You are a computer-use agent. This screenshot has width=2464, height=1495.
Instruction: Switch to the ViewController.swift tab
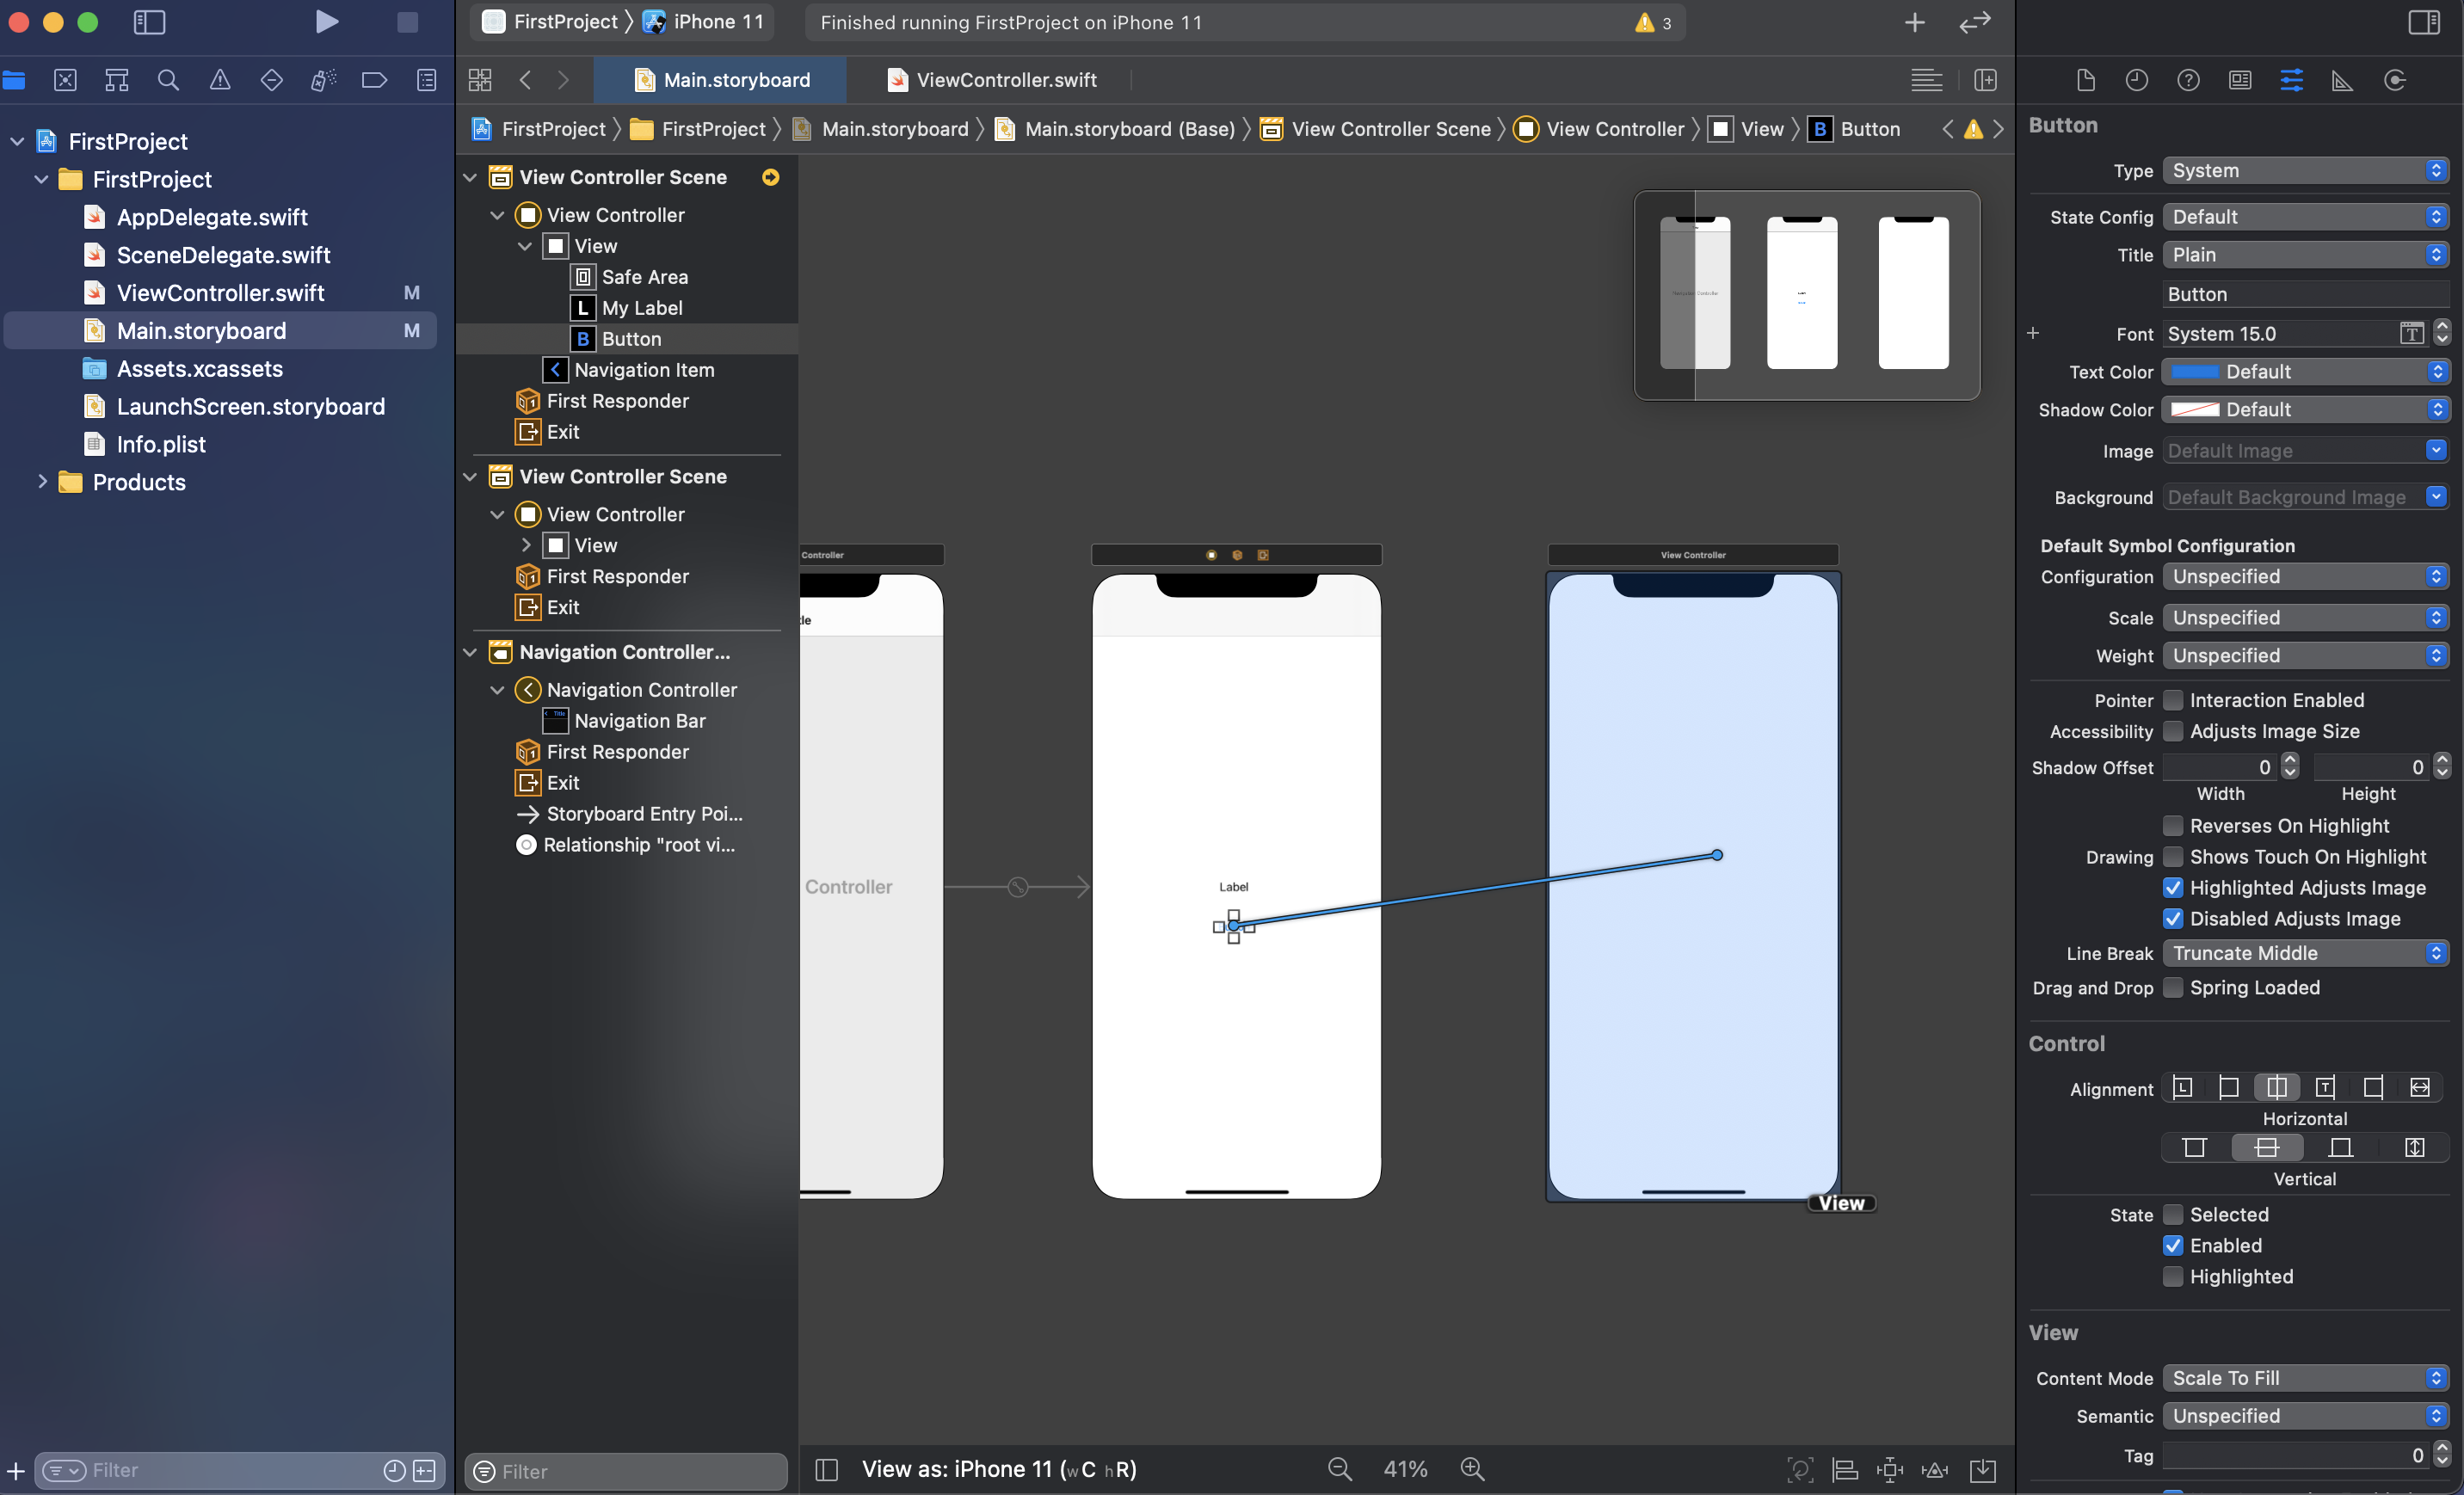pyautogui.click(x=991, y=80)
